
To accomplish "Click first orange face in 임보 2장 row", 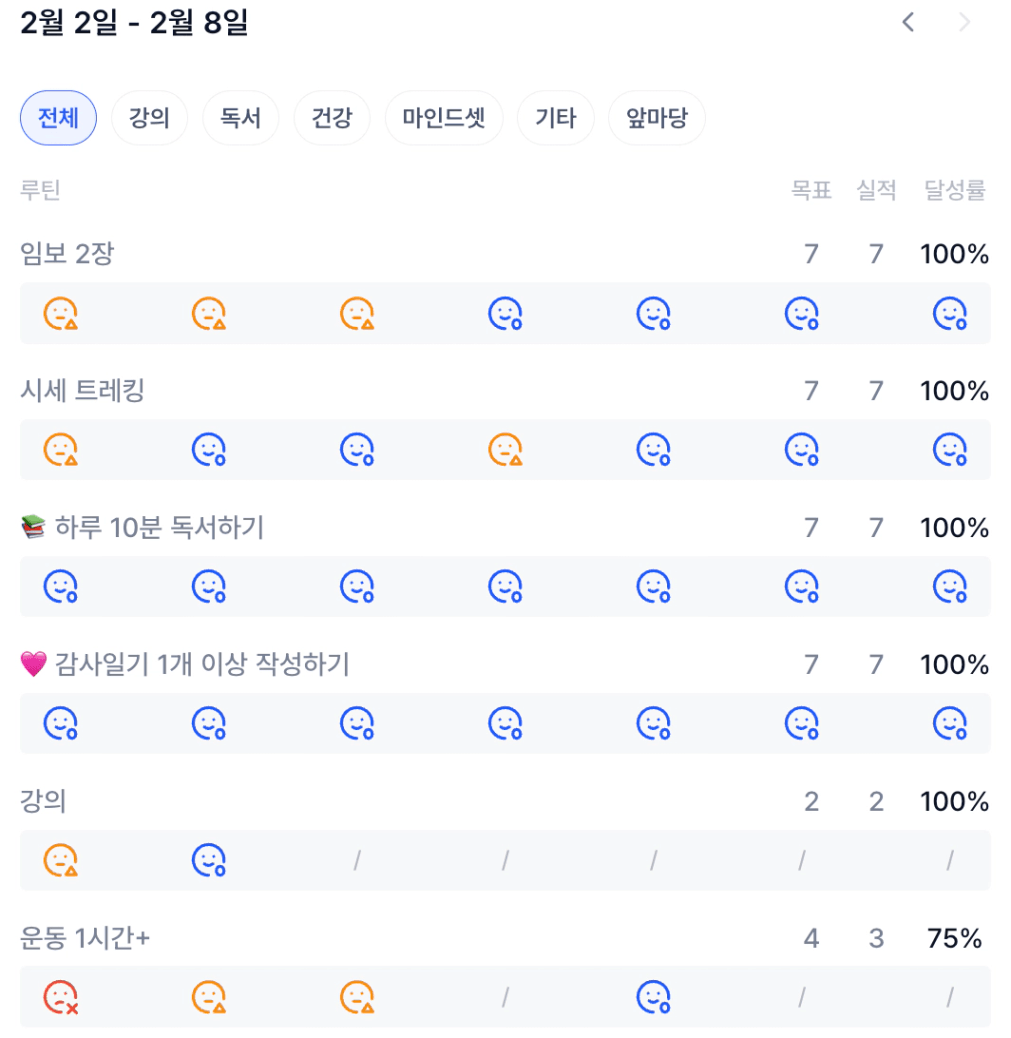I will [x=61, y=314].
